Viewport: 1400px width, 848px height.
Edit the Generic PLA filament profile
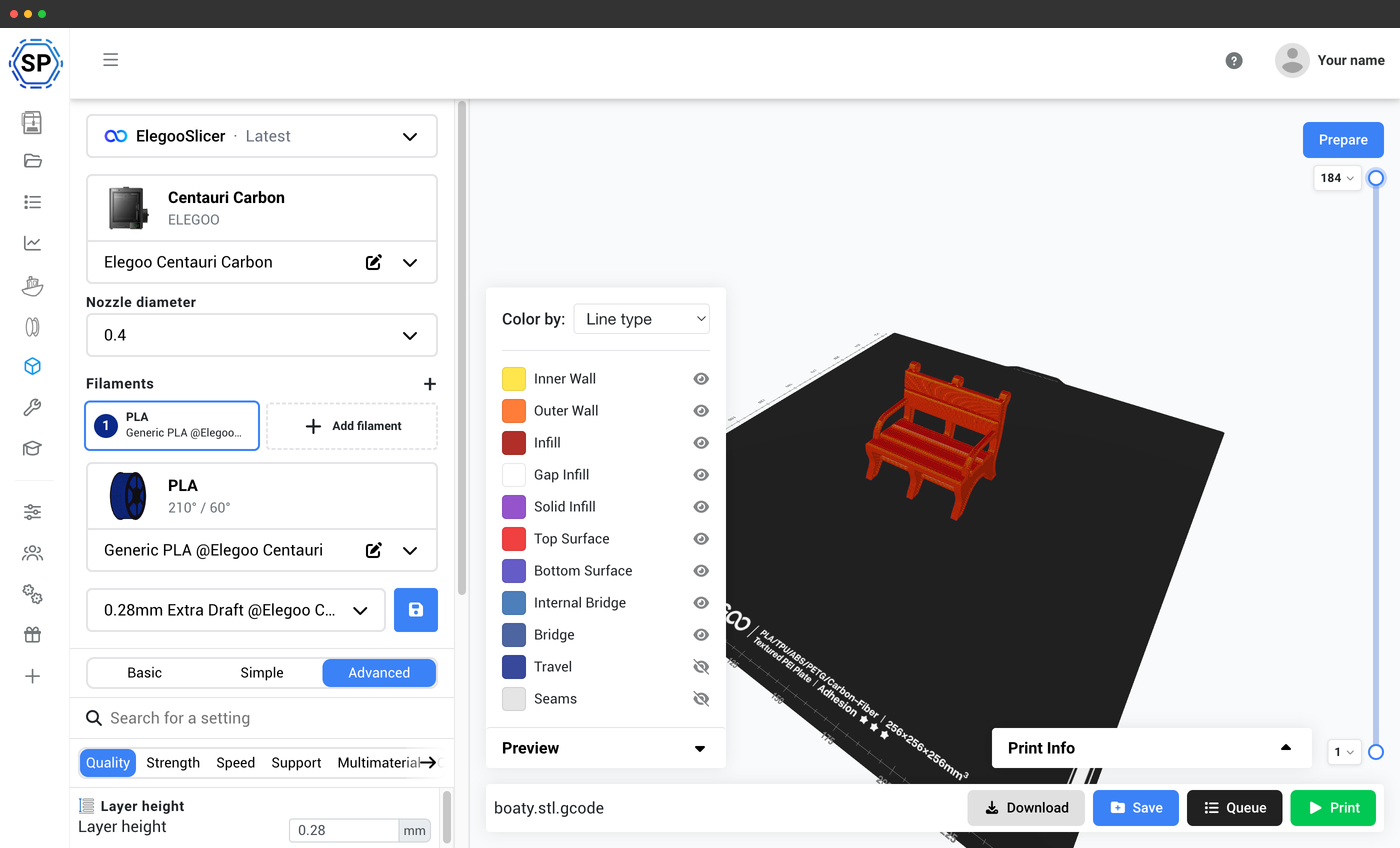[x=374, y=550]
